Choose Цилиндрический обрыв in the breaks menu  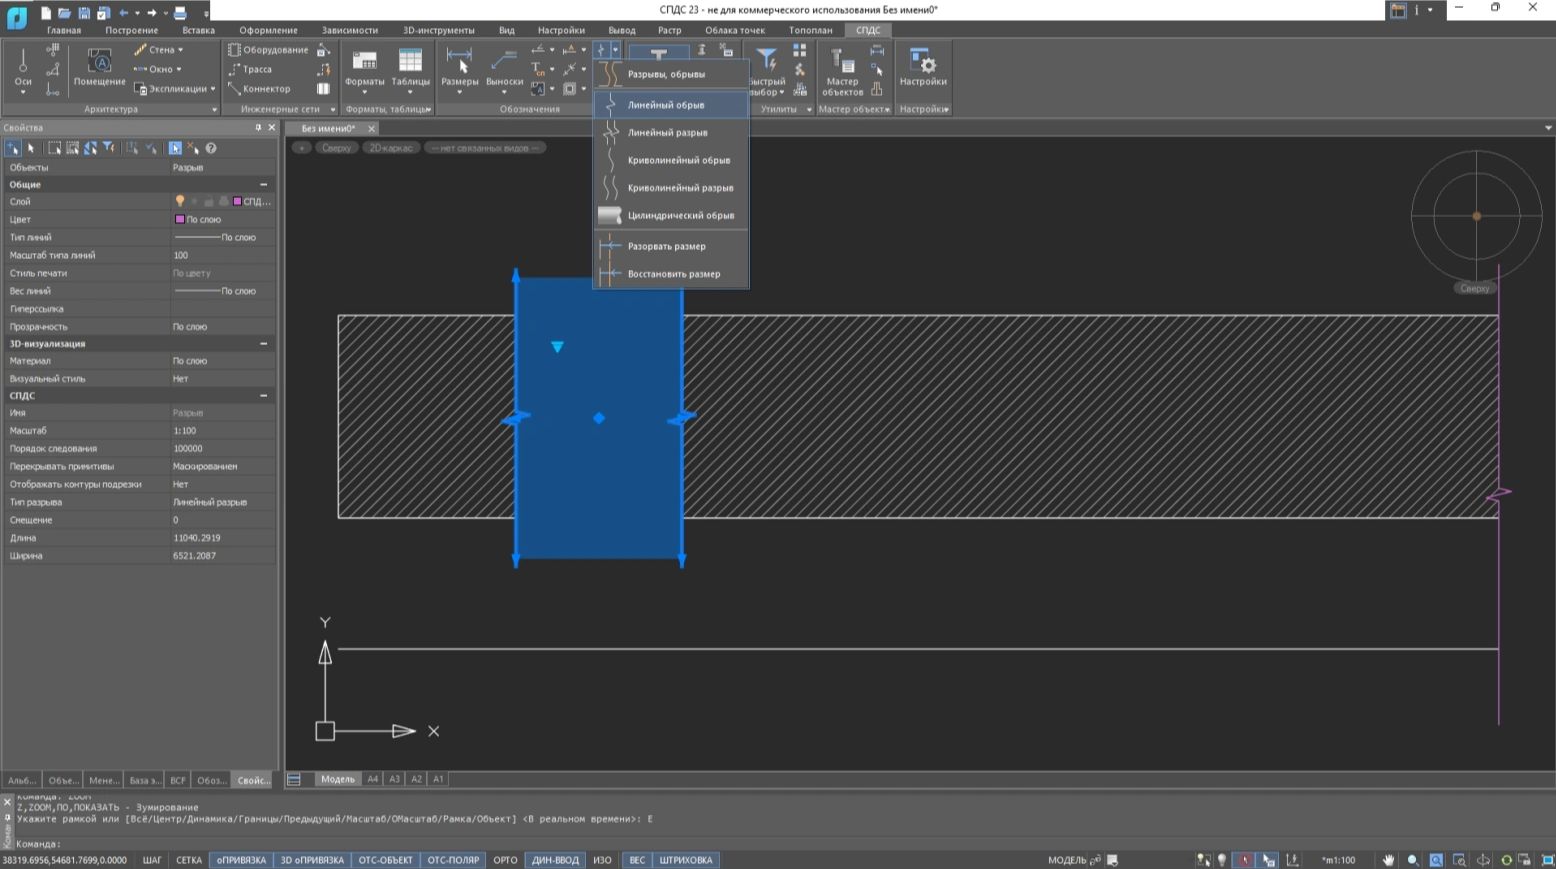(x=680, y=216)
